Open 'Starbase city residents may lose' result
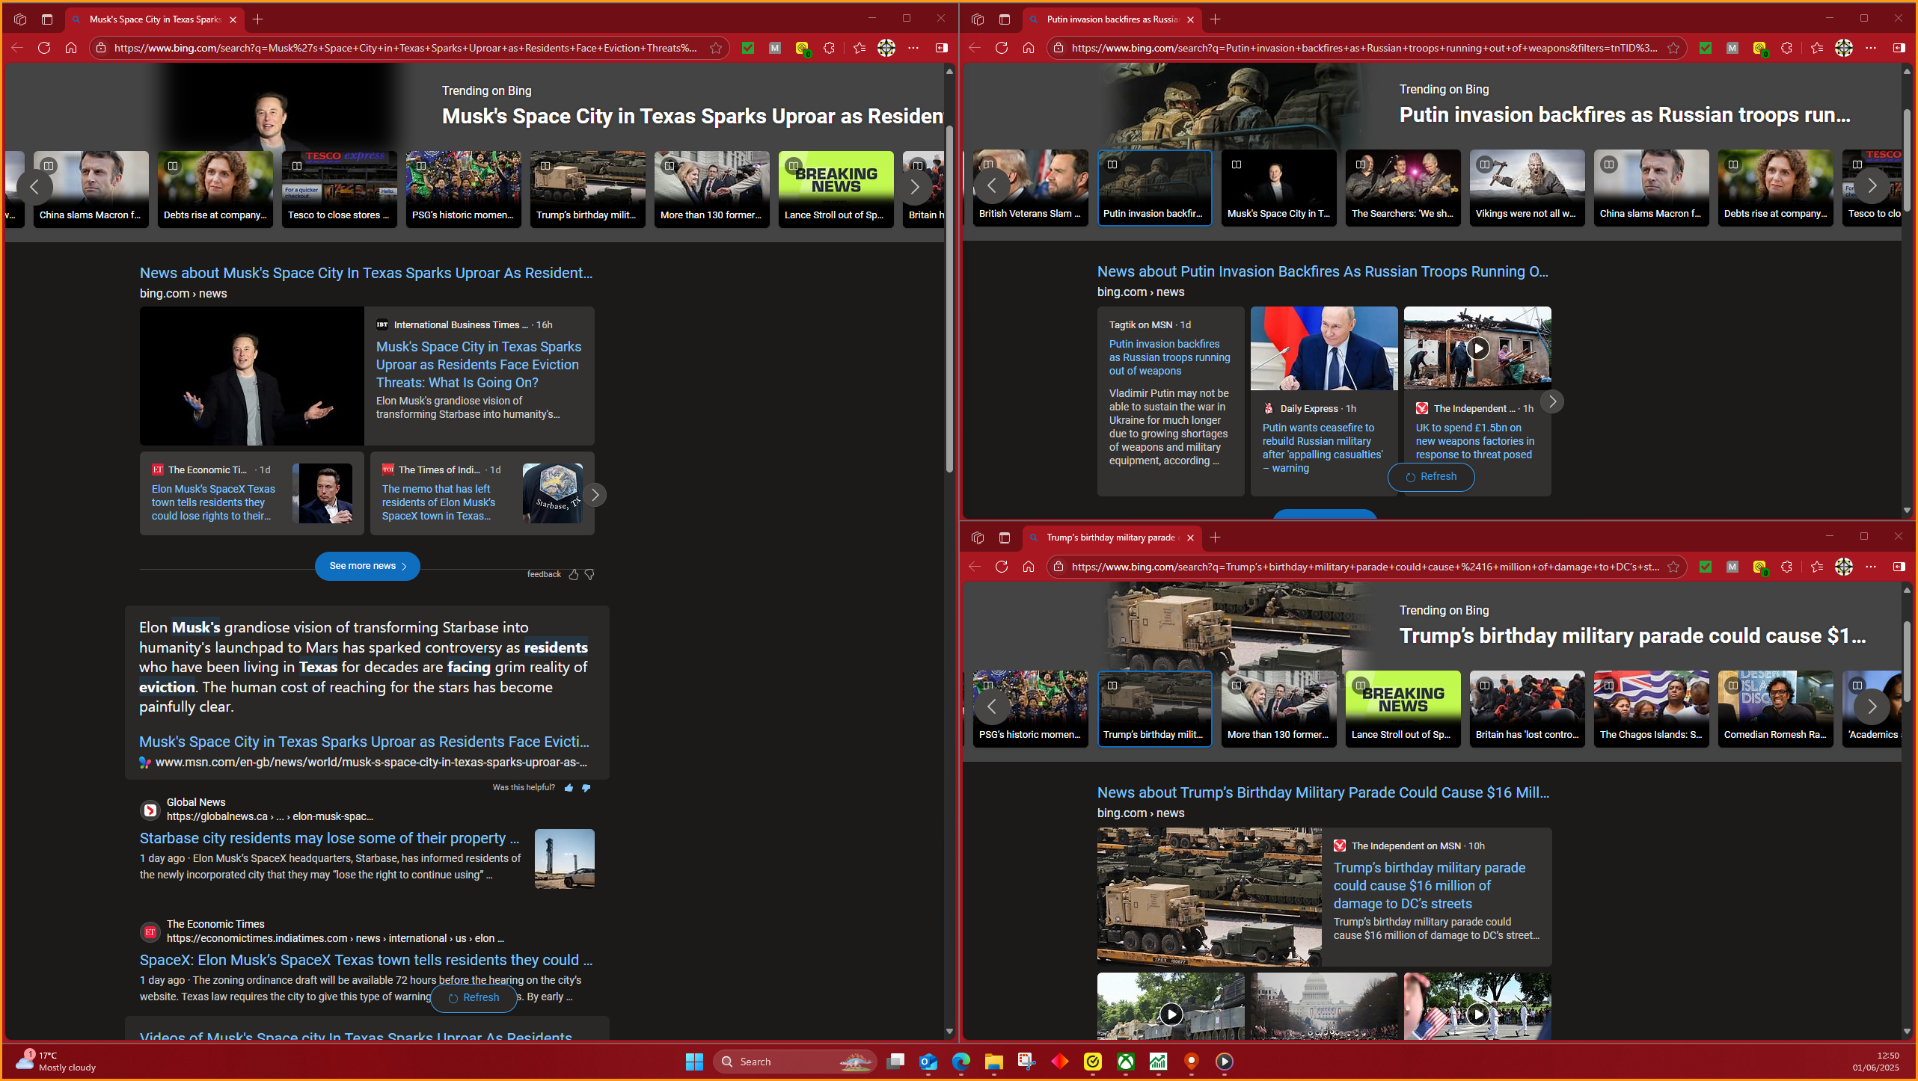Image resolution: width=1918 pixels, height=1081 pixels. click(329, 839)
